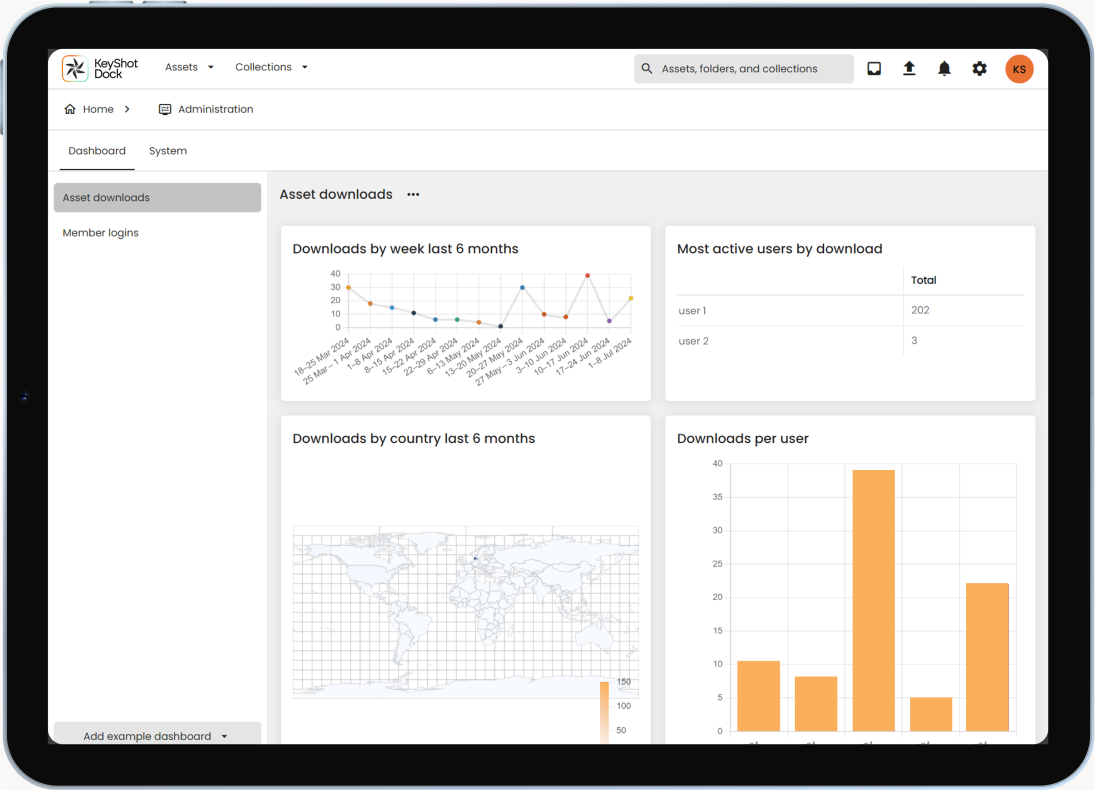Click the KeyShot Dock logo
1095x790 pixels.
click(100, 68)
